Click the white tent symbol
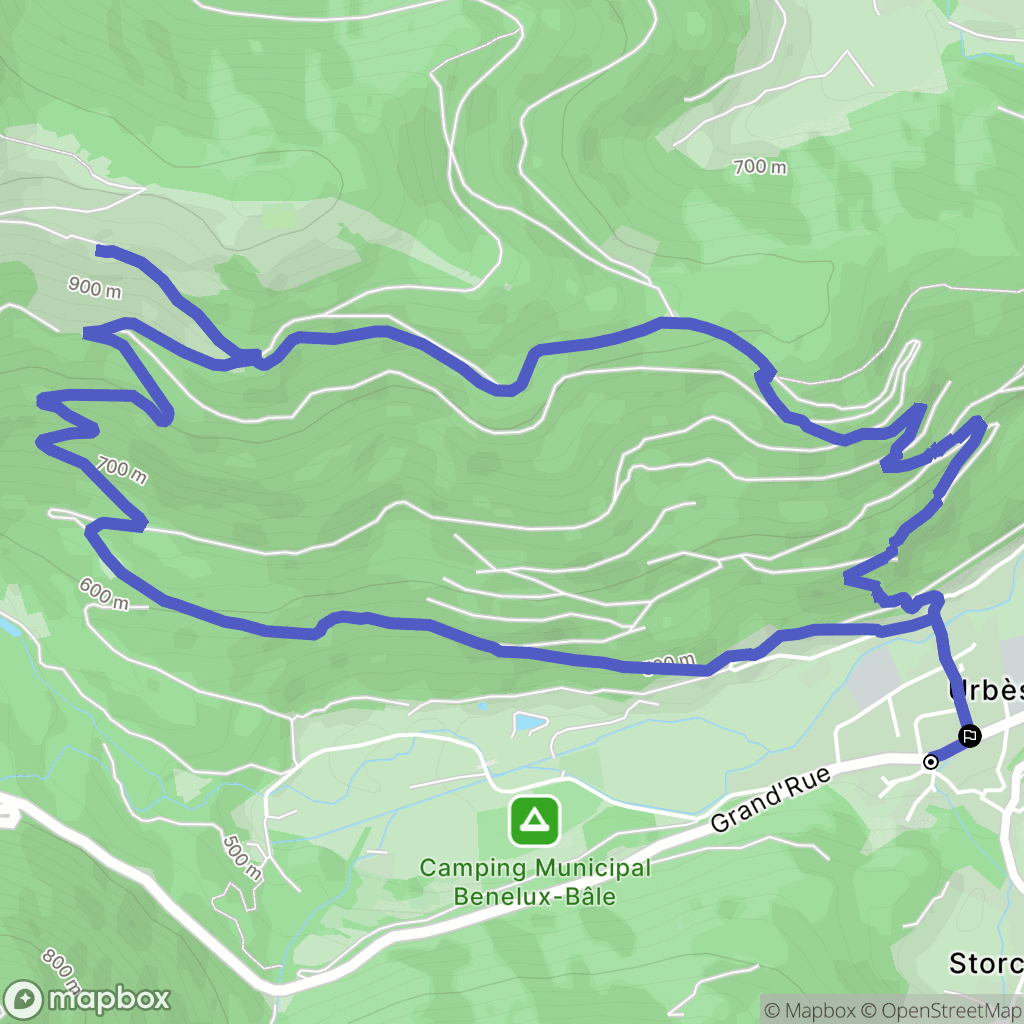 click(x=535, y=818)
